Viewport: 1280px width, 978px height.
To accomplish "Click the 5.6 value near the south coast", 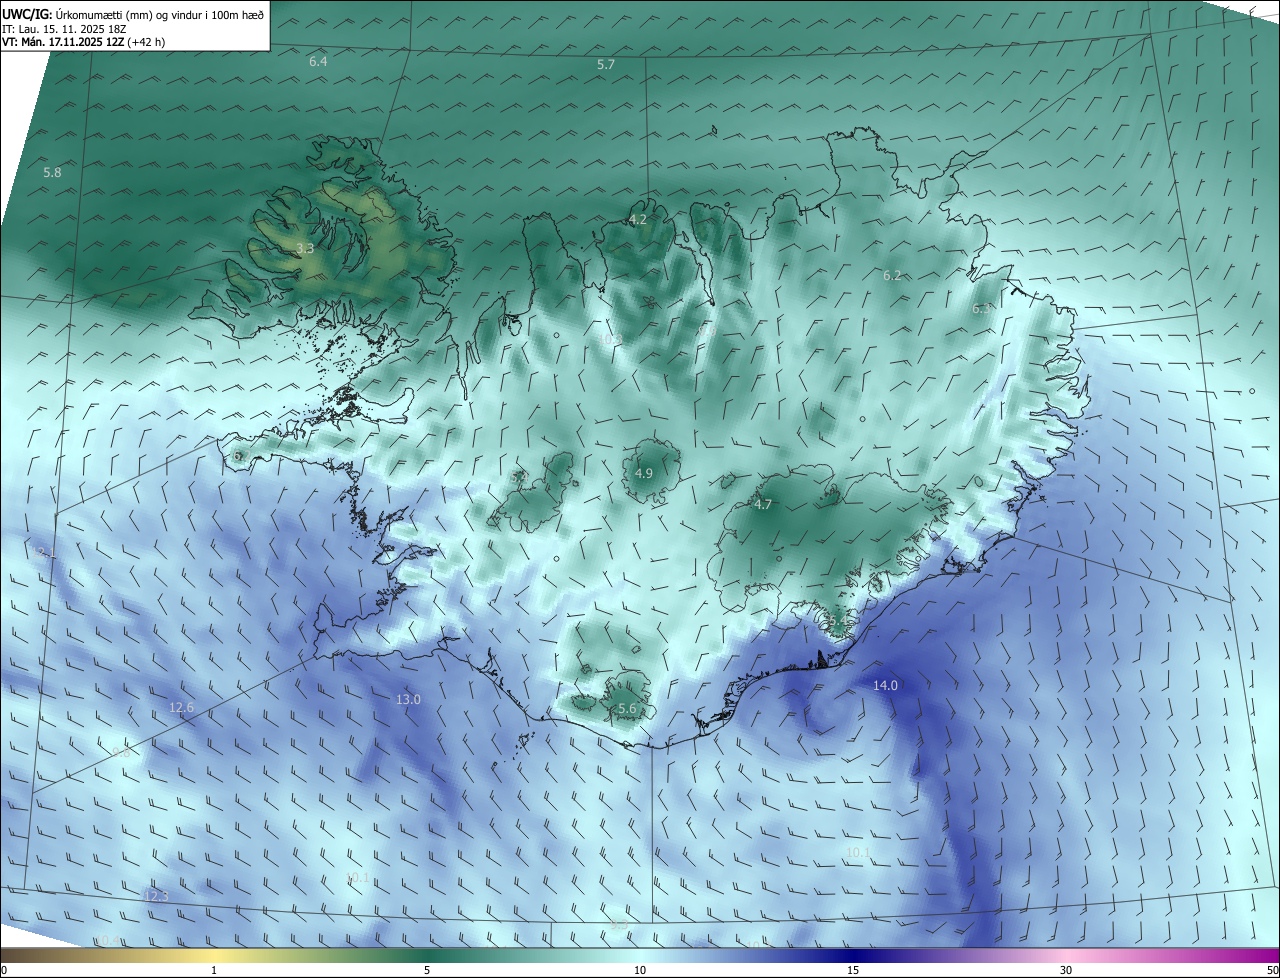I will 627,709.
